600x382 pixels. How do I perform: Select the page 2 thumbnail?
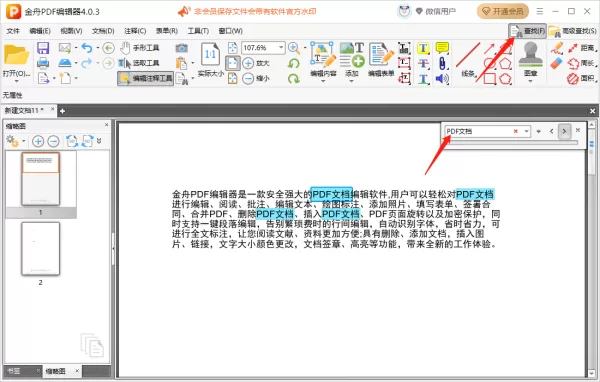coord(41,249)
